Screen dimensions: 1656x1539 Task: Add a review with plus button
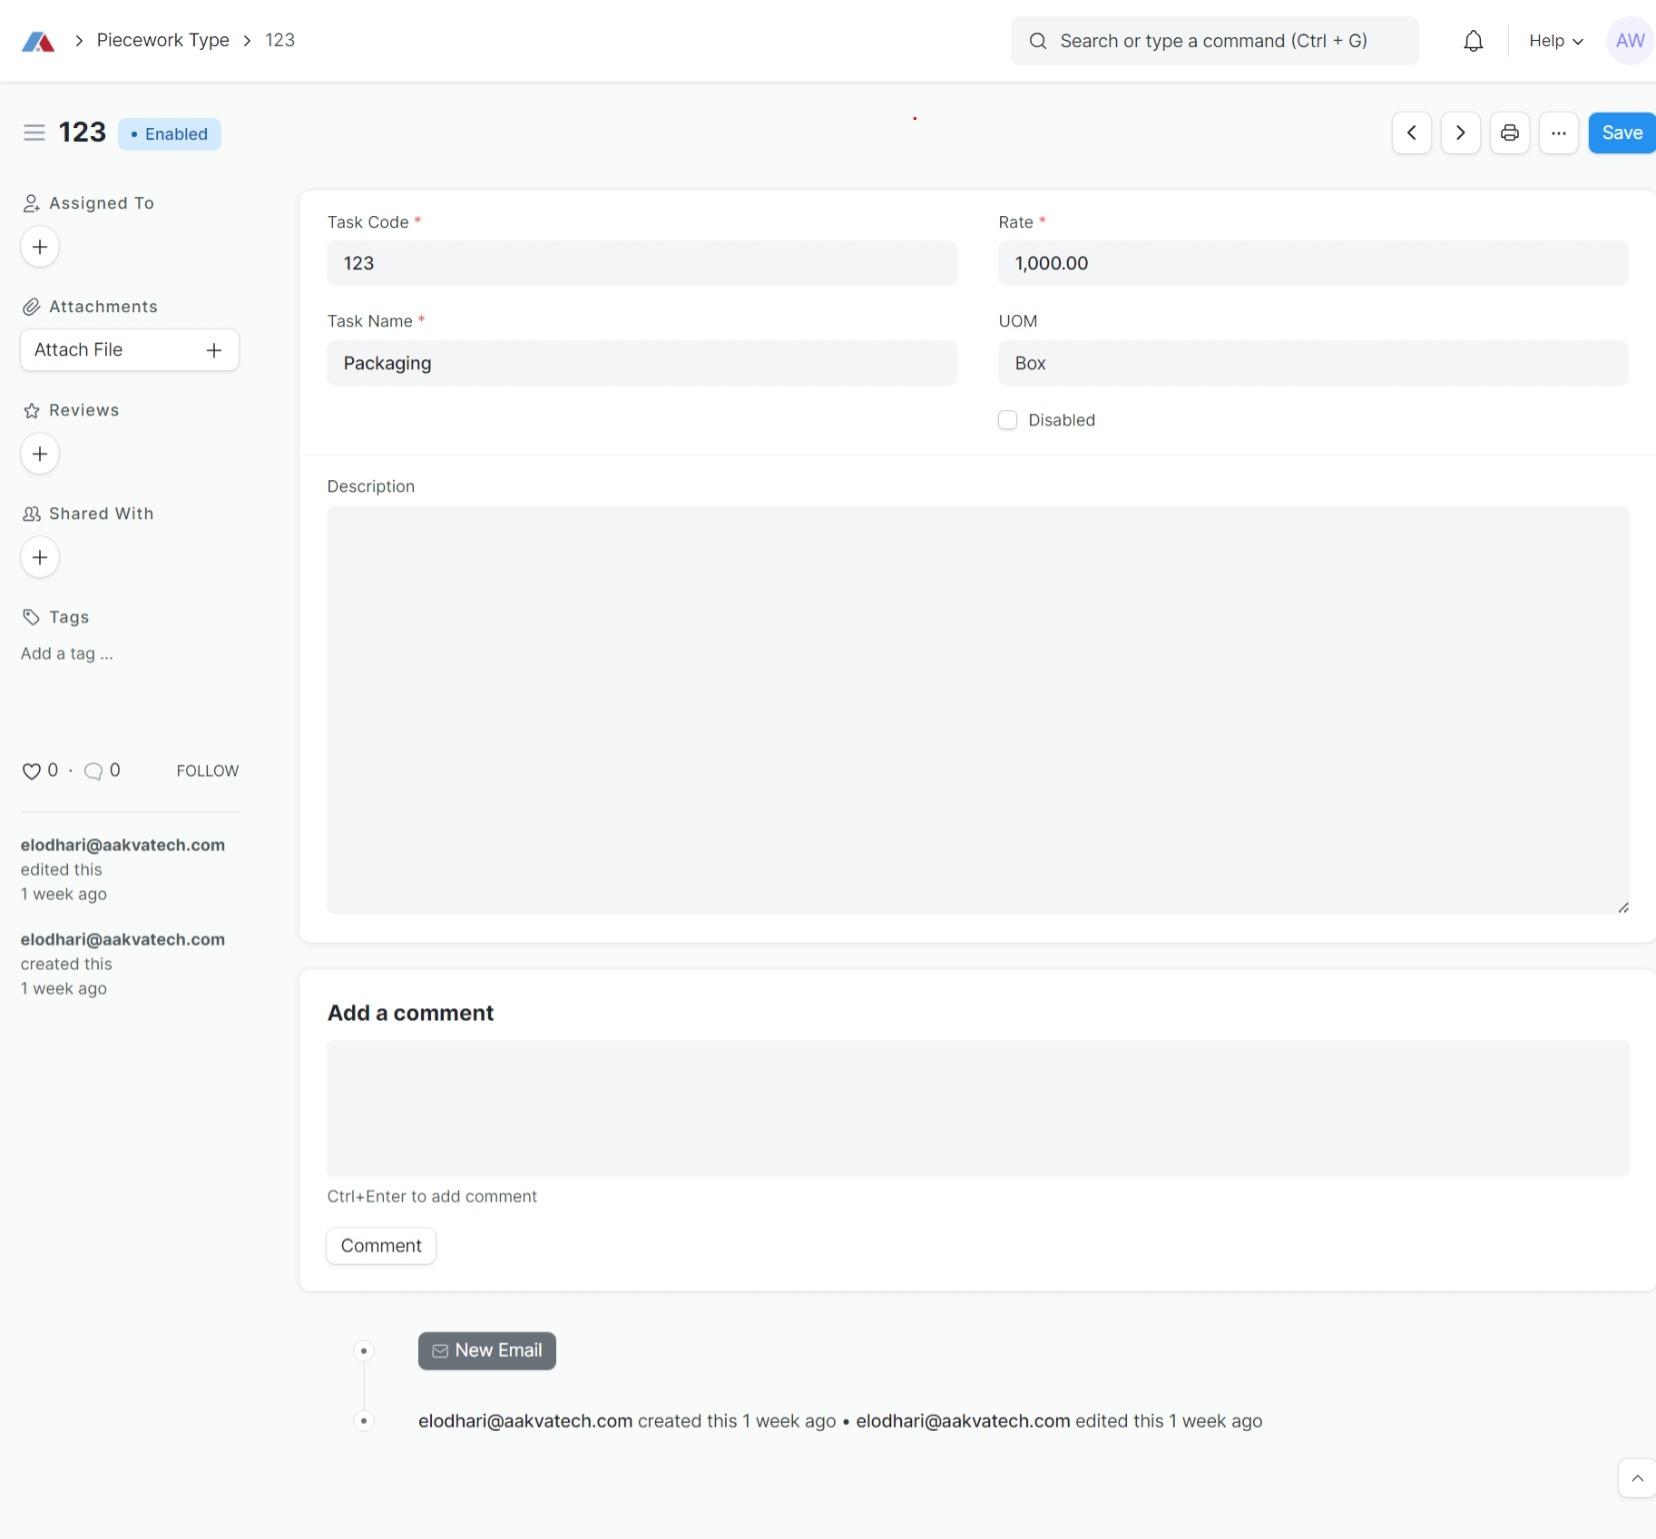point(40,454)
